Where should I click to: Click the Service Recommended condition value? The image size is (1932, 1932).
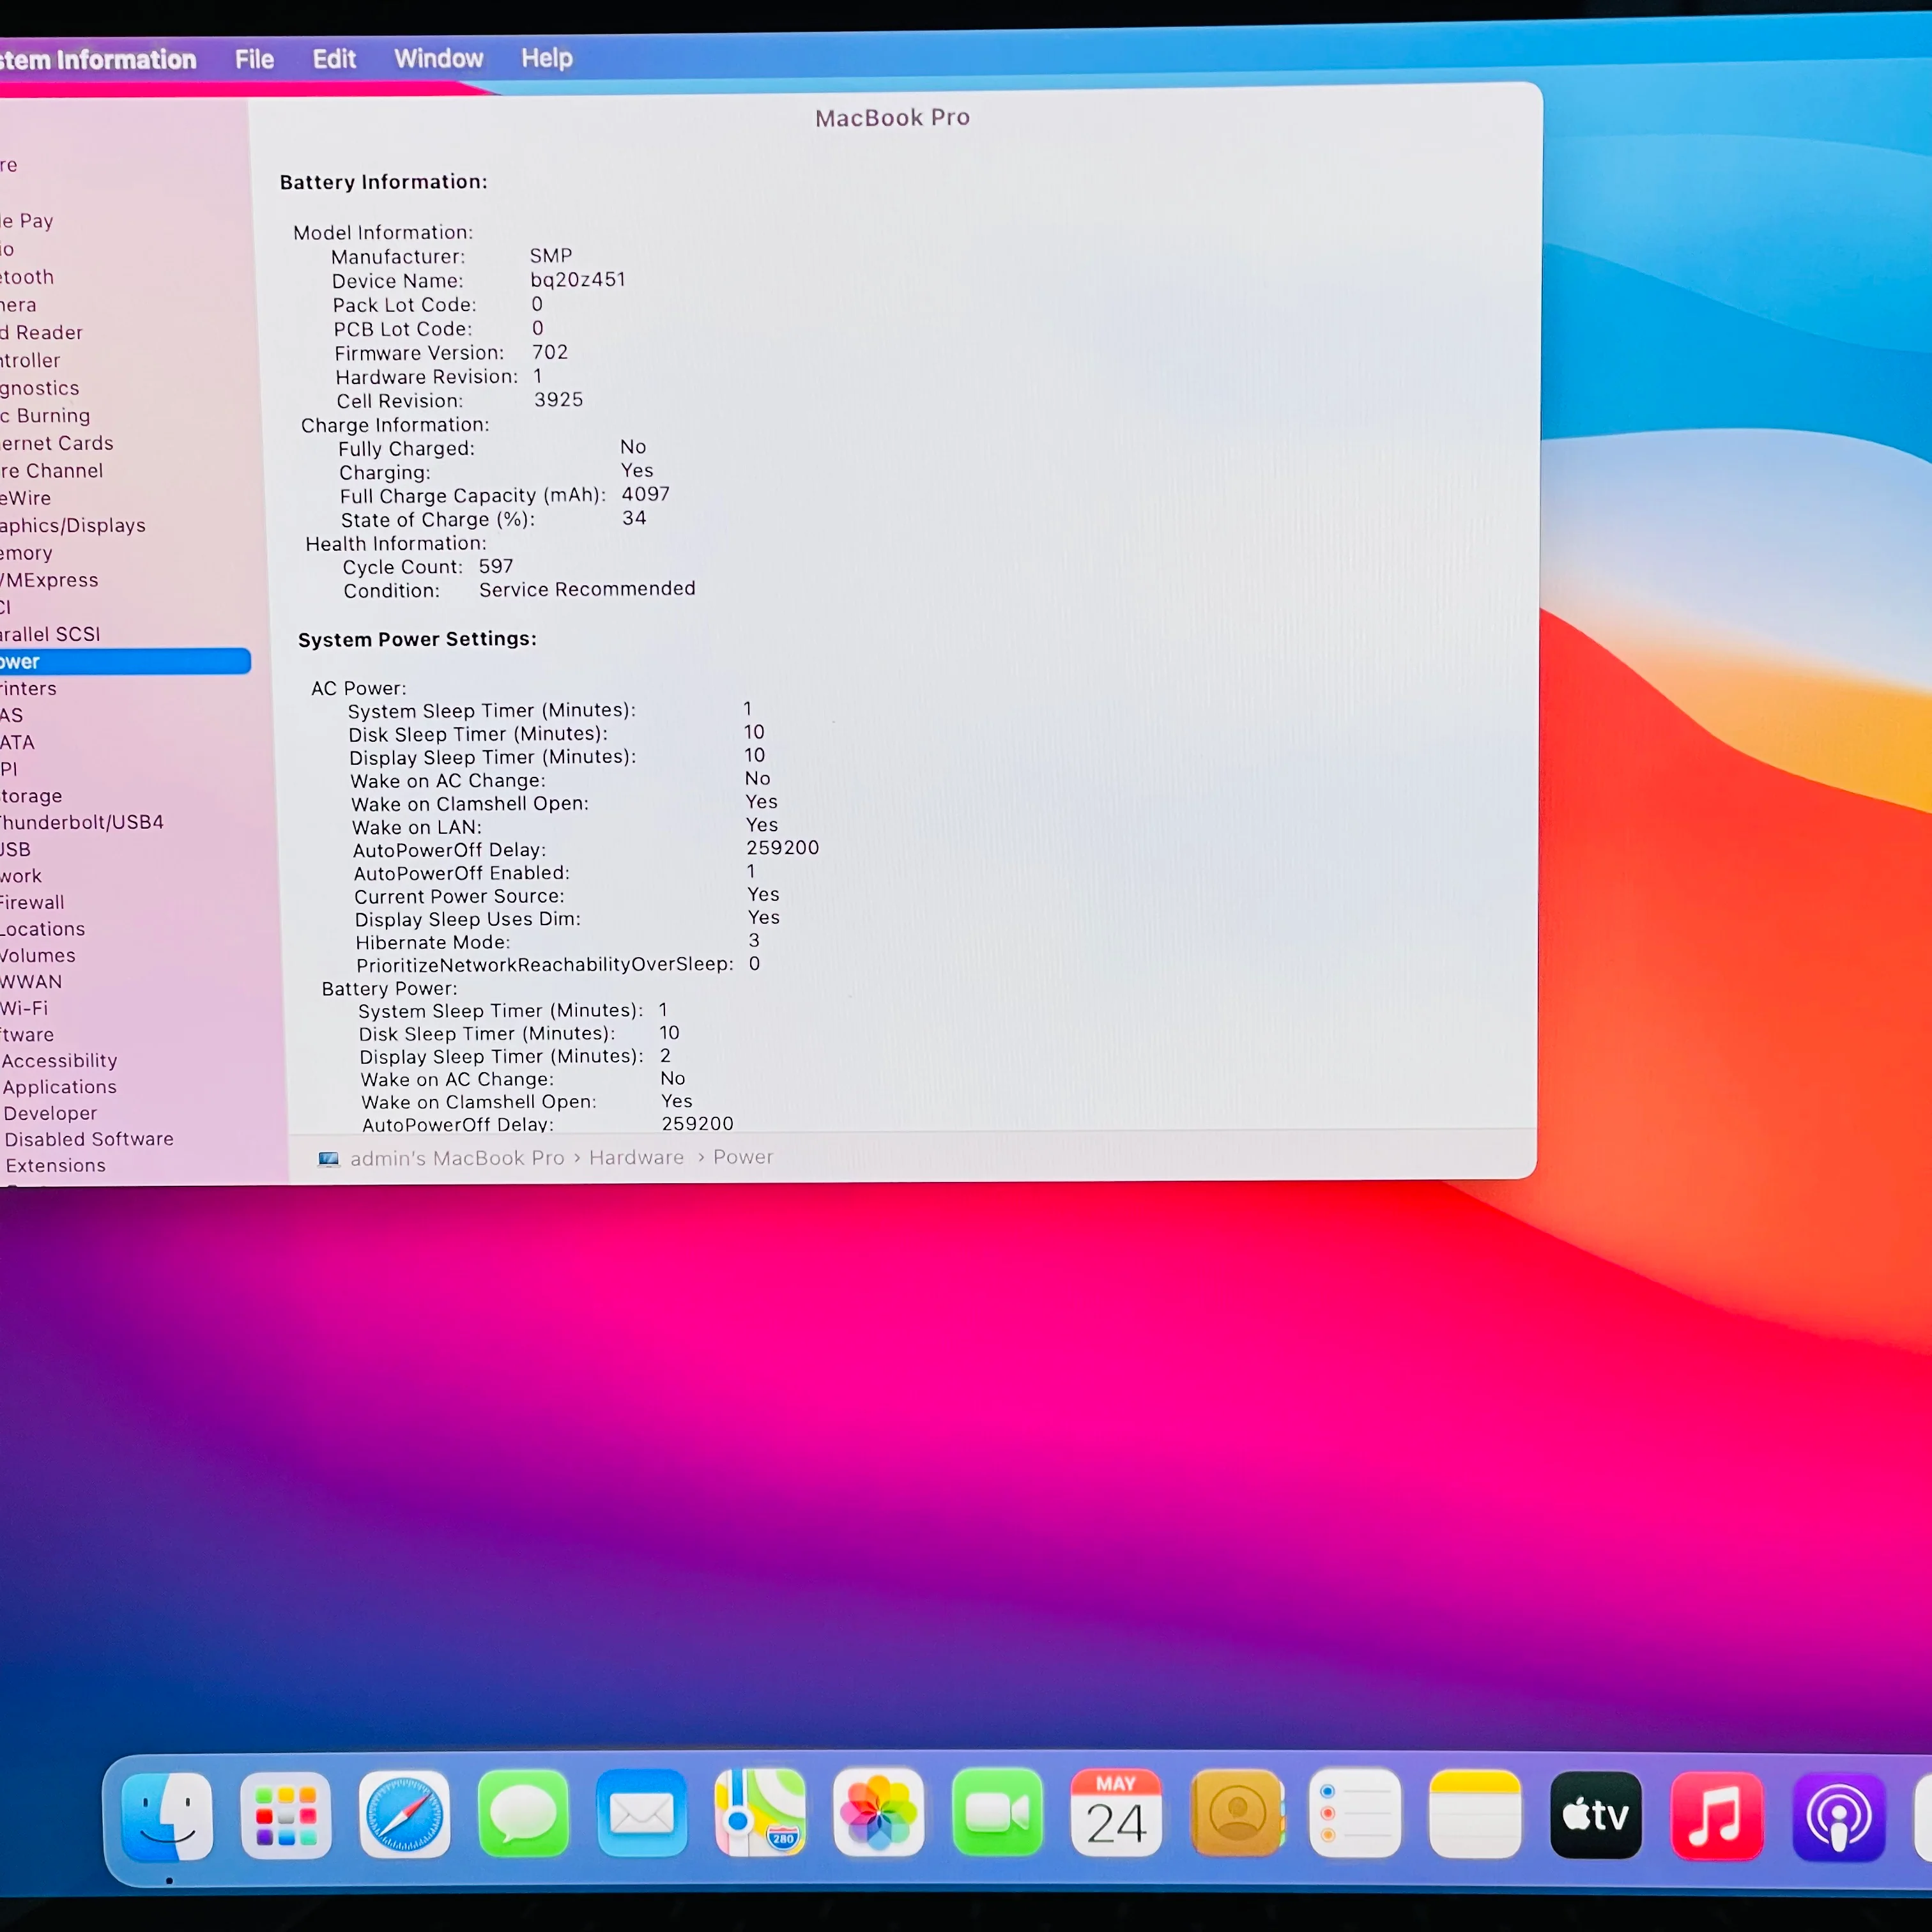point(587,589)
